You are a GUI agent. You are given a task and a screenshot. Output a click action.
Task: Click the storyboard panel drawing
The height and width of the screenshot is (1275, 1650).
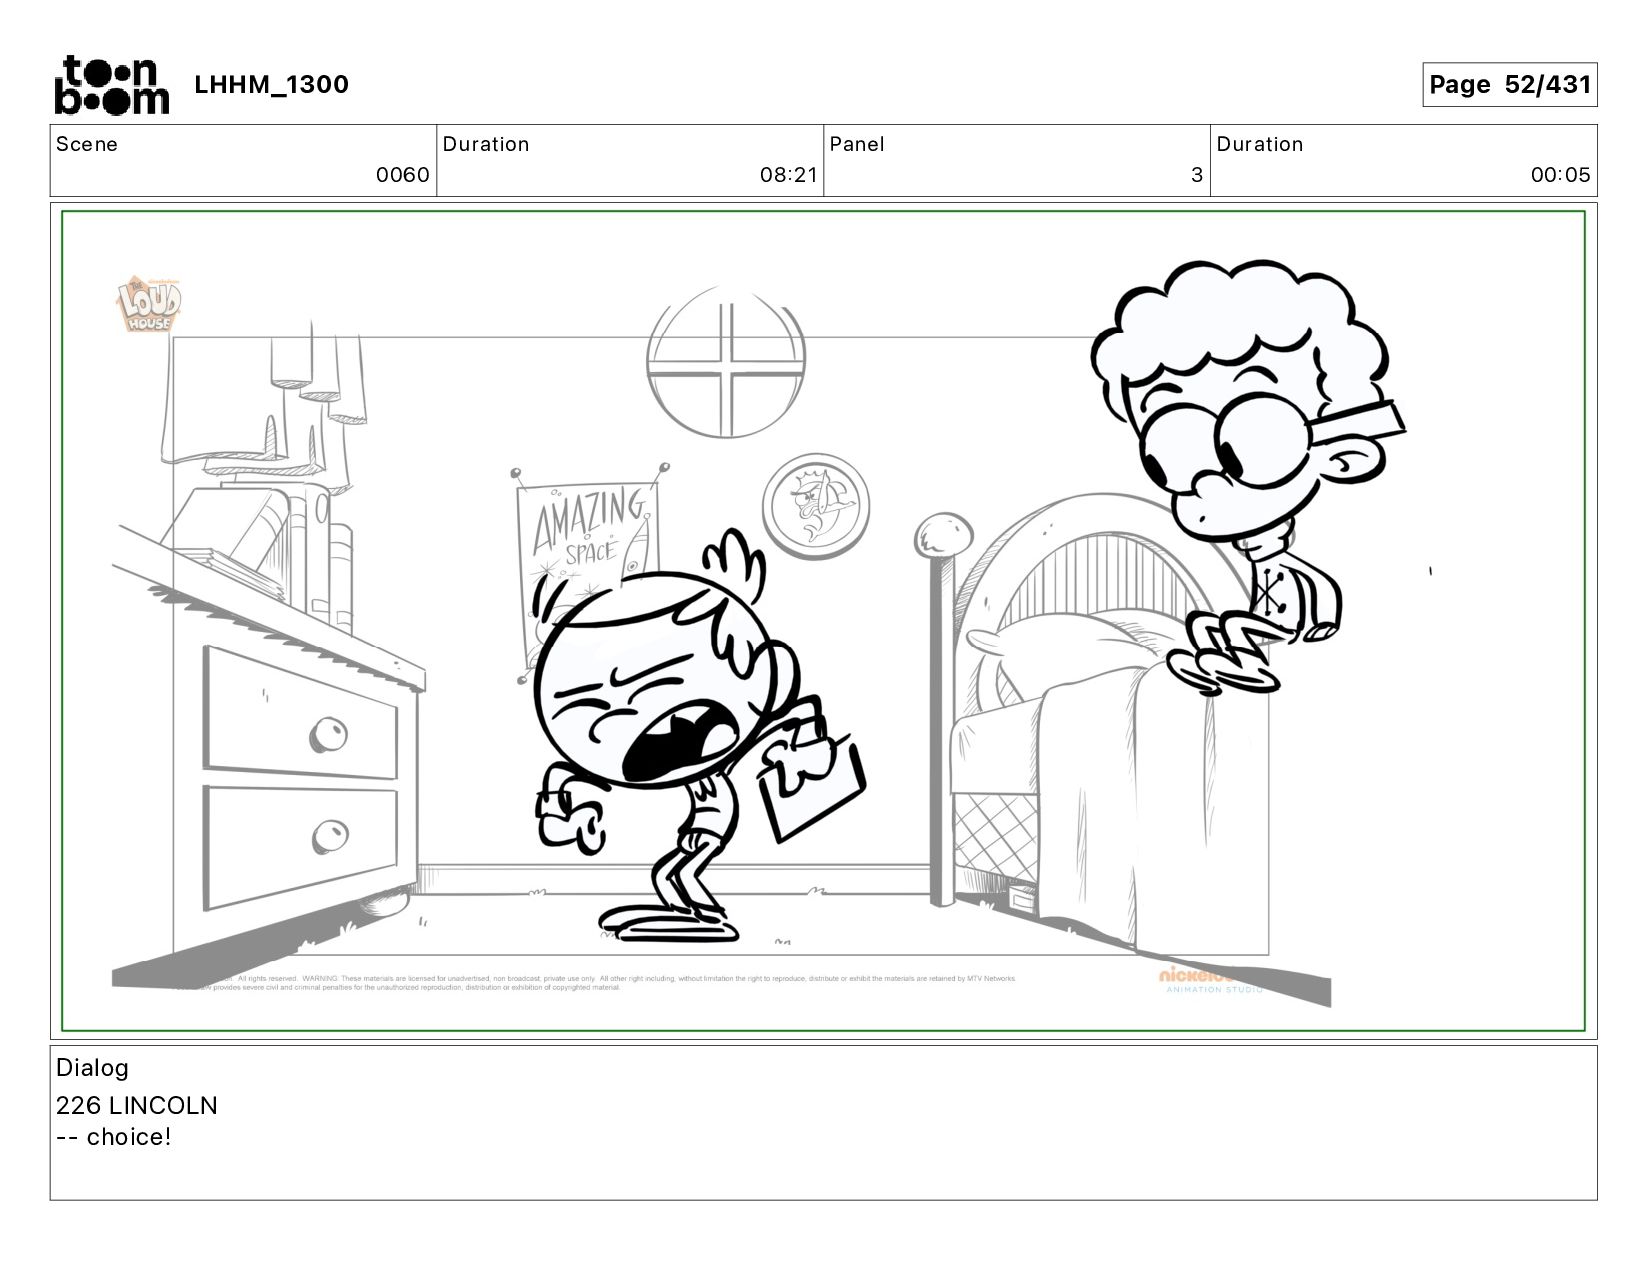coord(823,621)
